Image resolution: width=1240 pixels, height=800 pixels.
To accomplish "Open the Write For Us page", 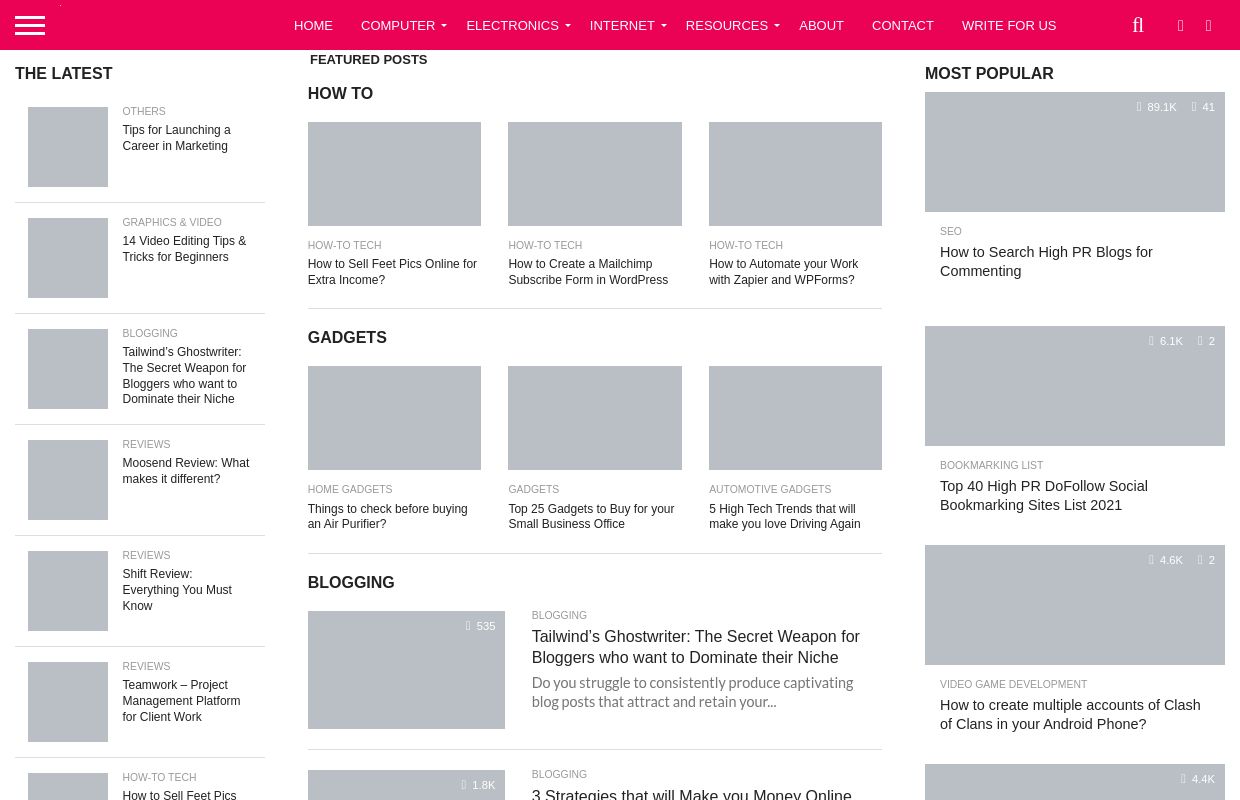I will coord(1008,25).
